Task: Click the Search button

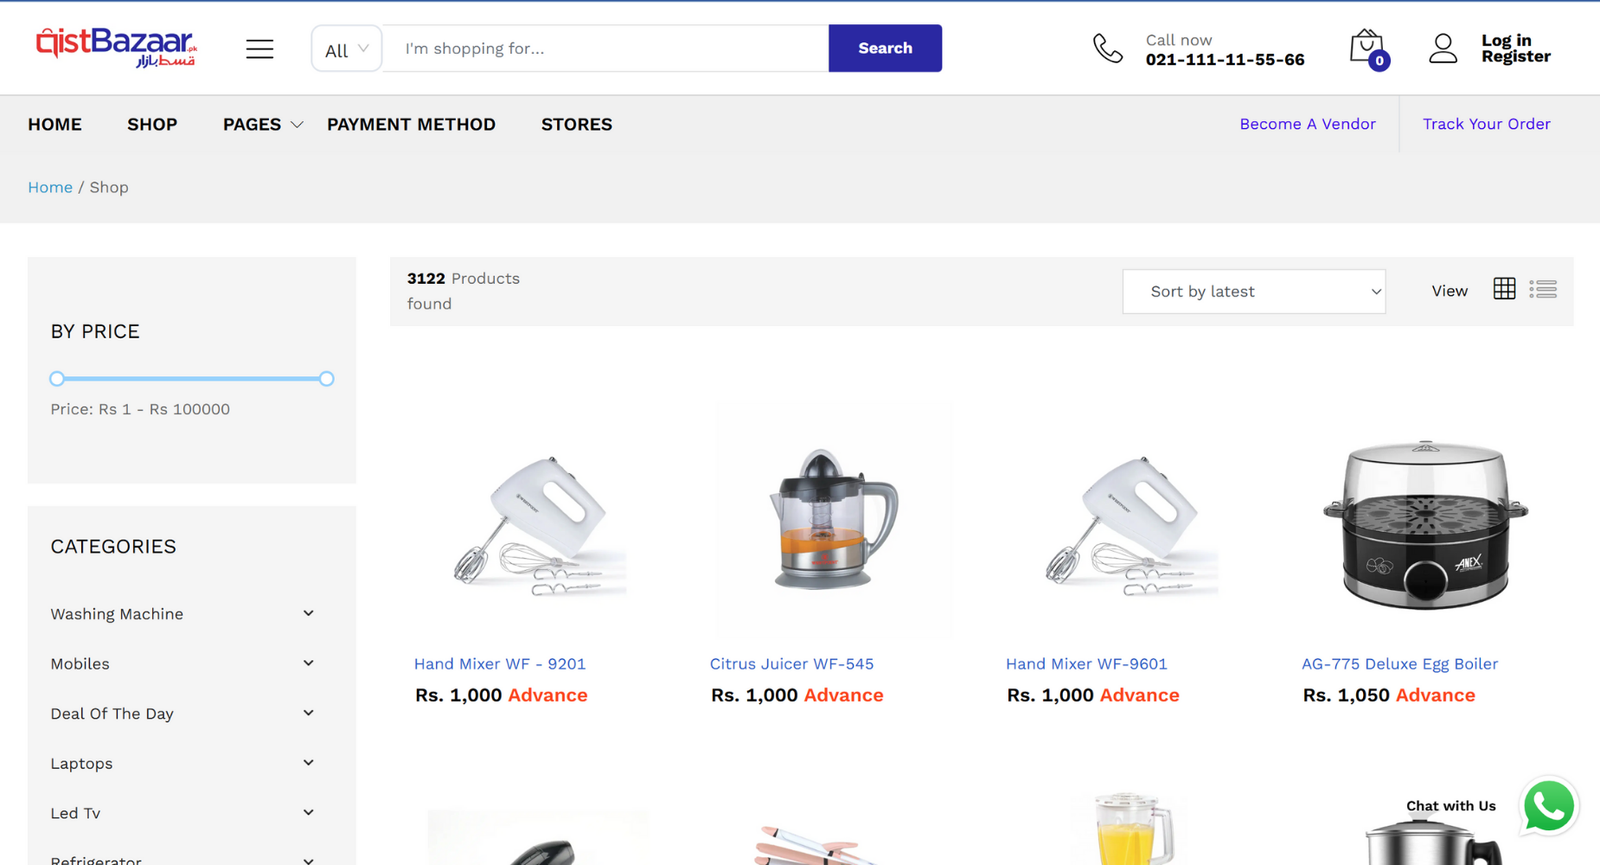Action: coord(885,48)
